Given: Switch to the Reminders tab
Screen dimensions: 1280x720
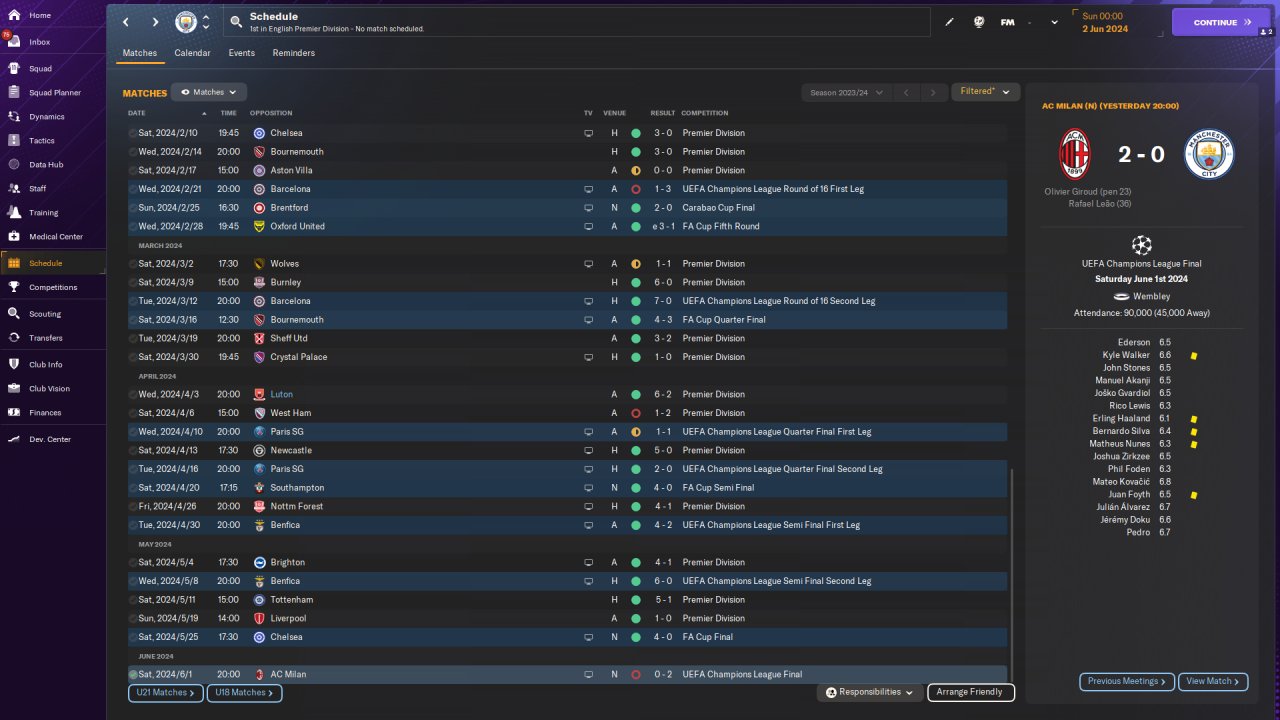Looking at the screenshot, I should (x=294, y=53).
